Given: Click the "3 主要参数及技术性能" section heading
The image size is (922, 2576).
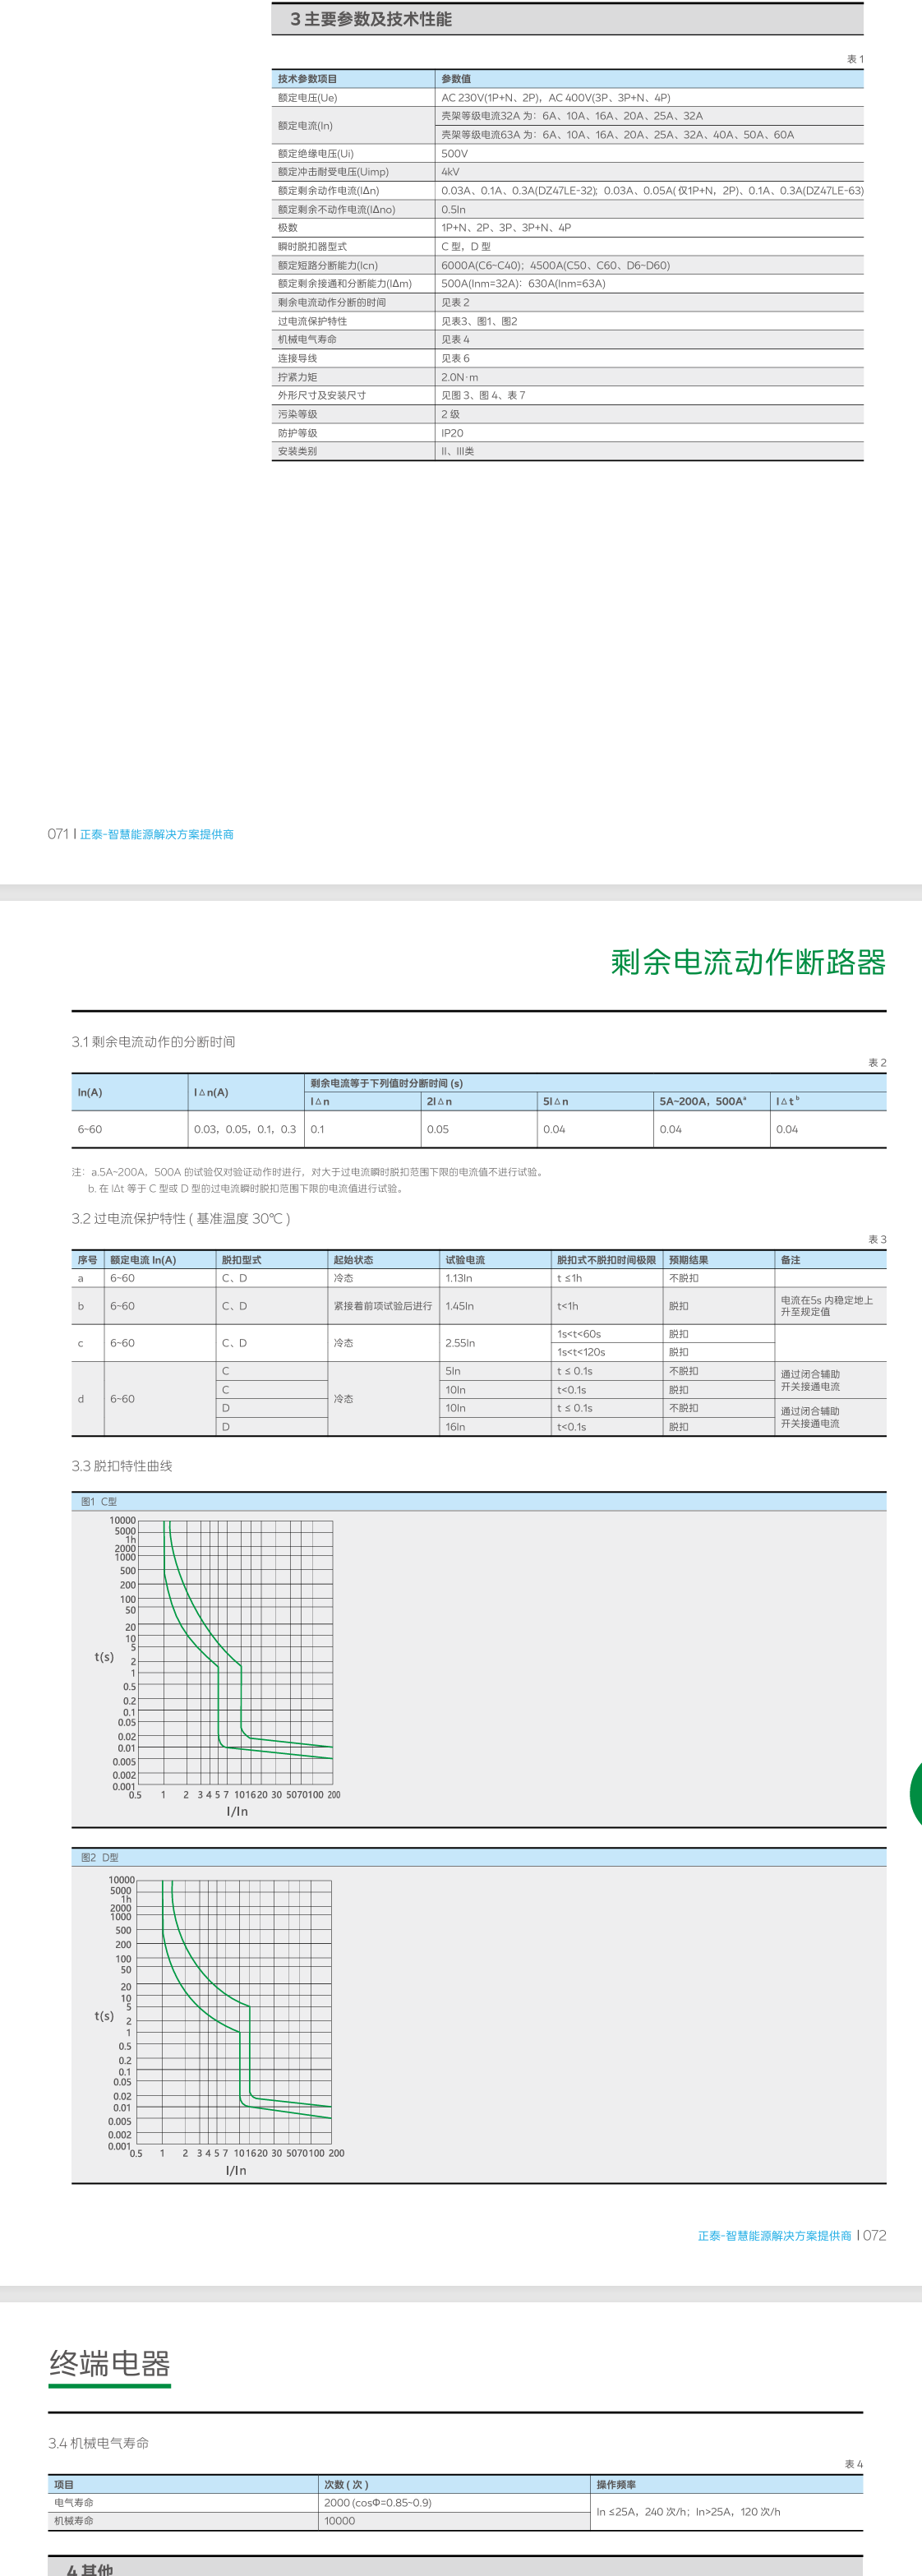Looking at the screenshot, I should 371,19.
